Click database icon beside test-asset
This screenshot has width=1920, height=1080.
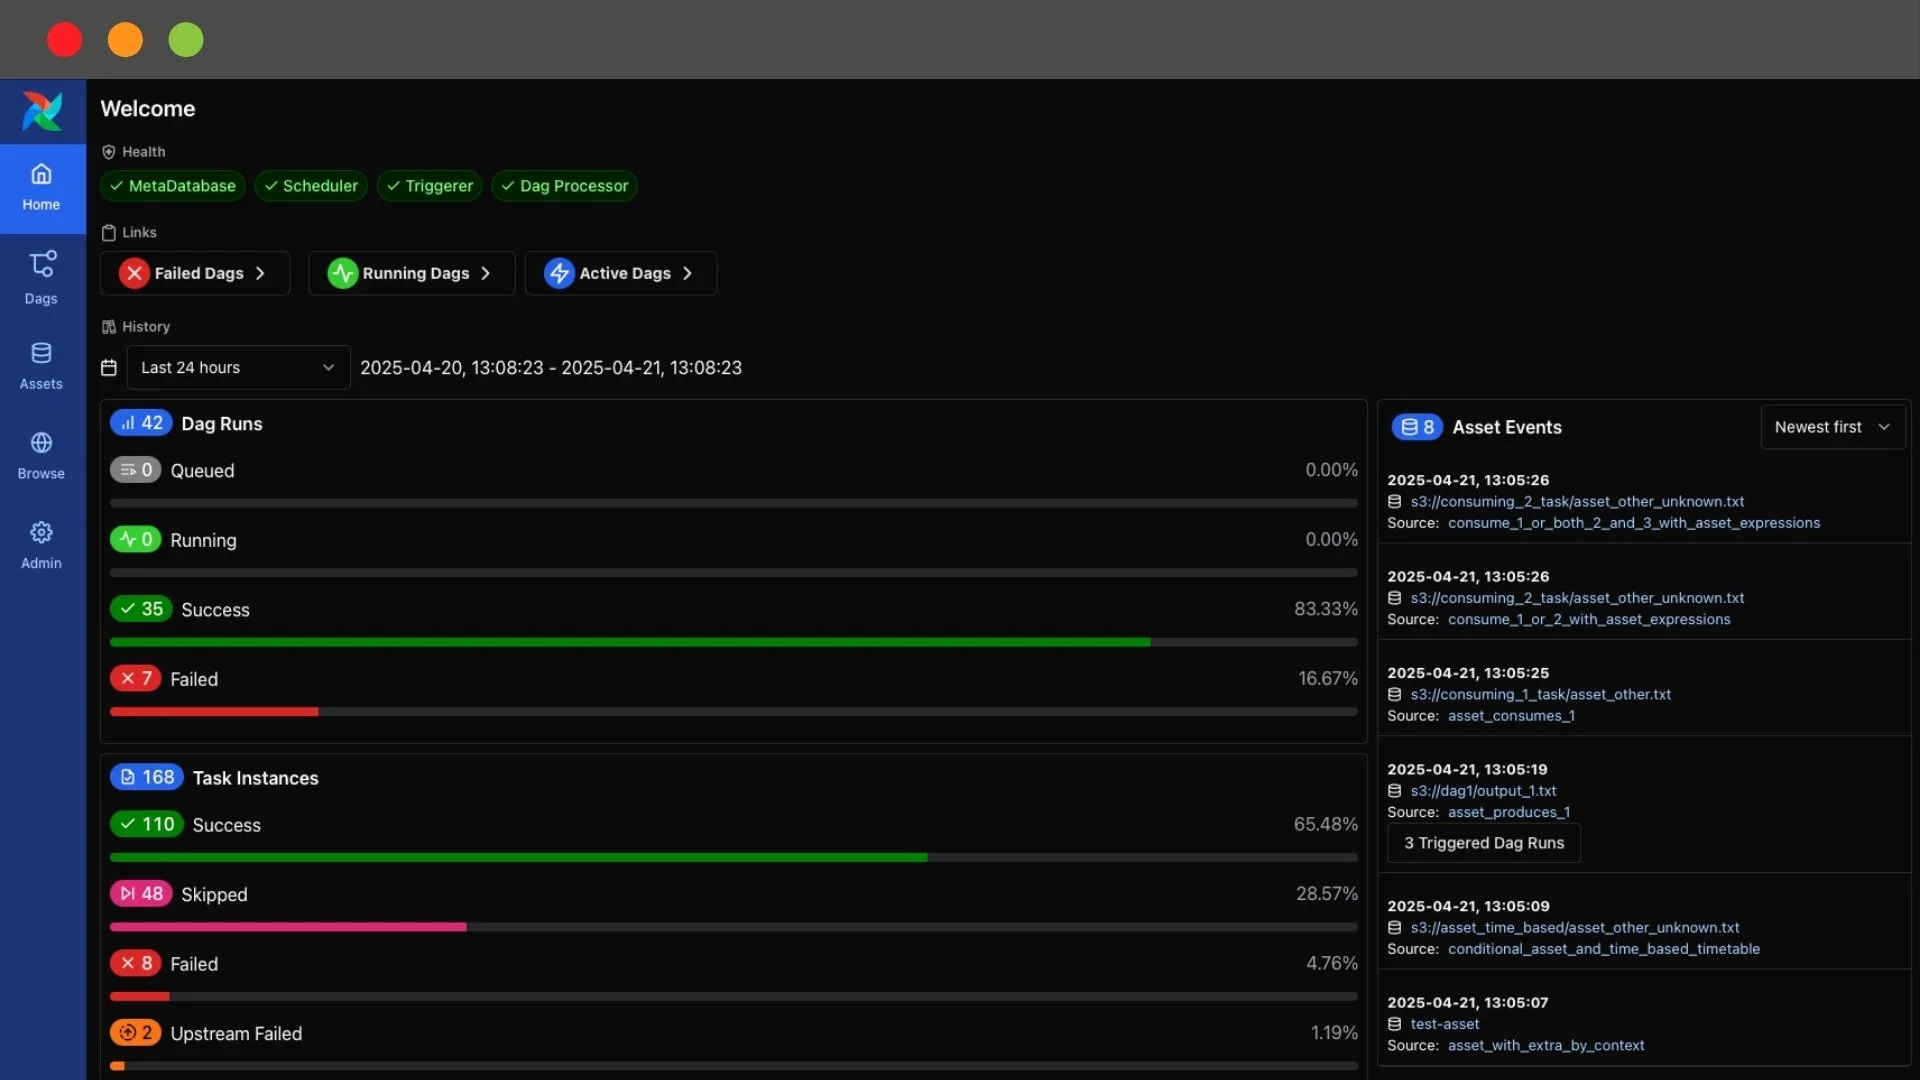pos(1394,1024)
